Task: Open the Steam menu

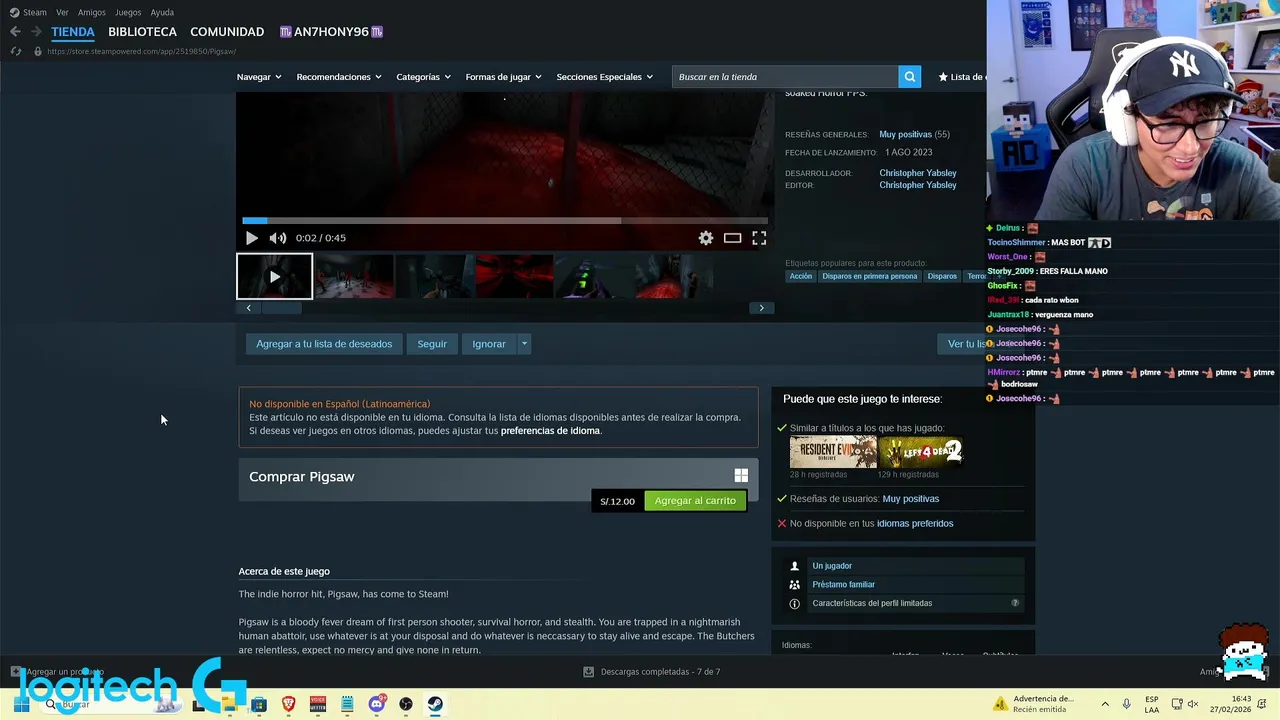Action: [x=29, y=12]
